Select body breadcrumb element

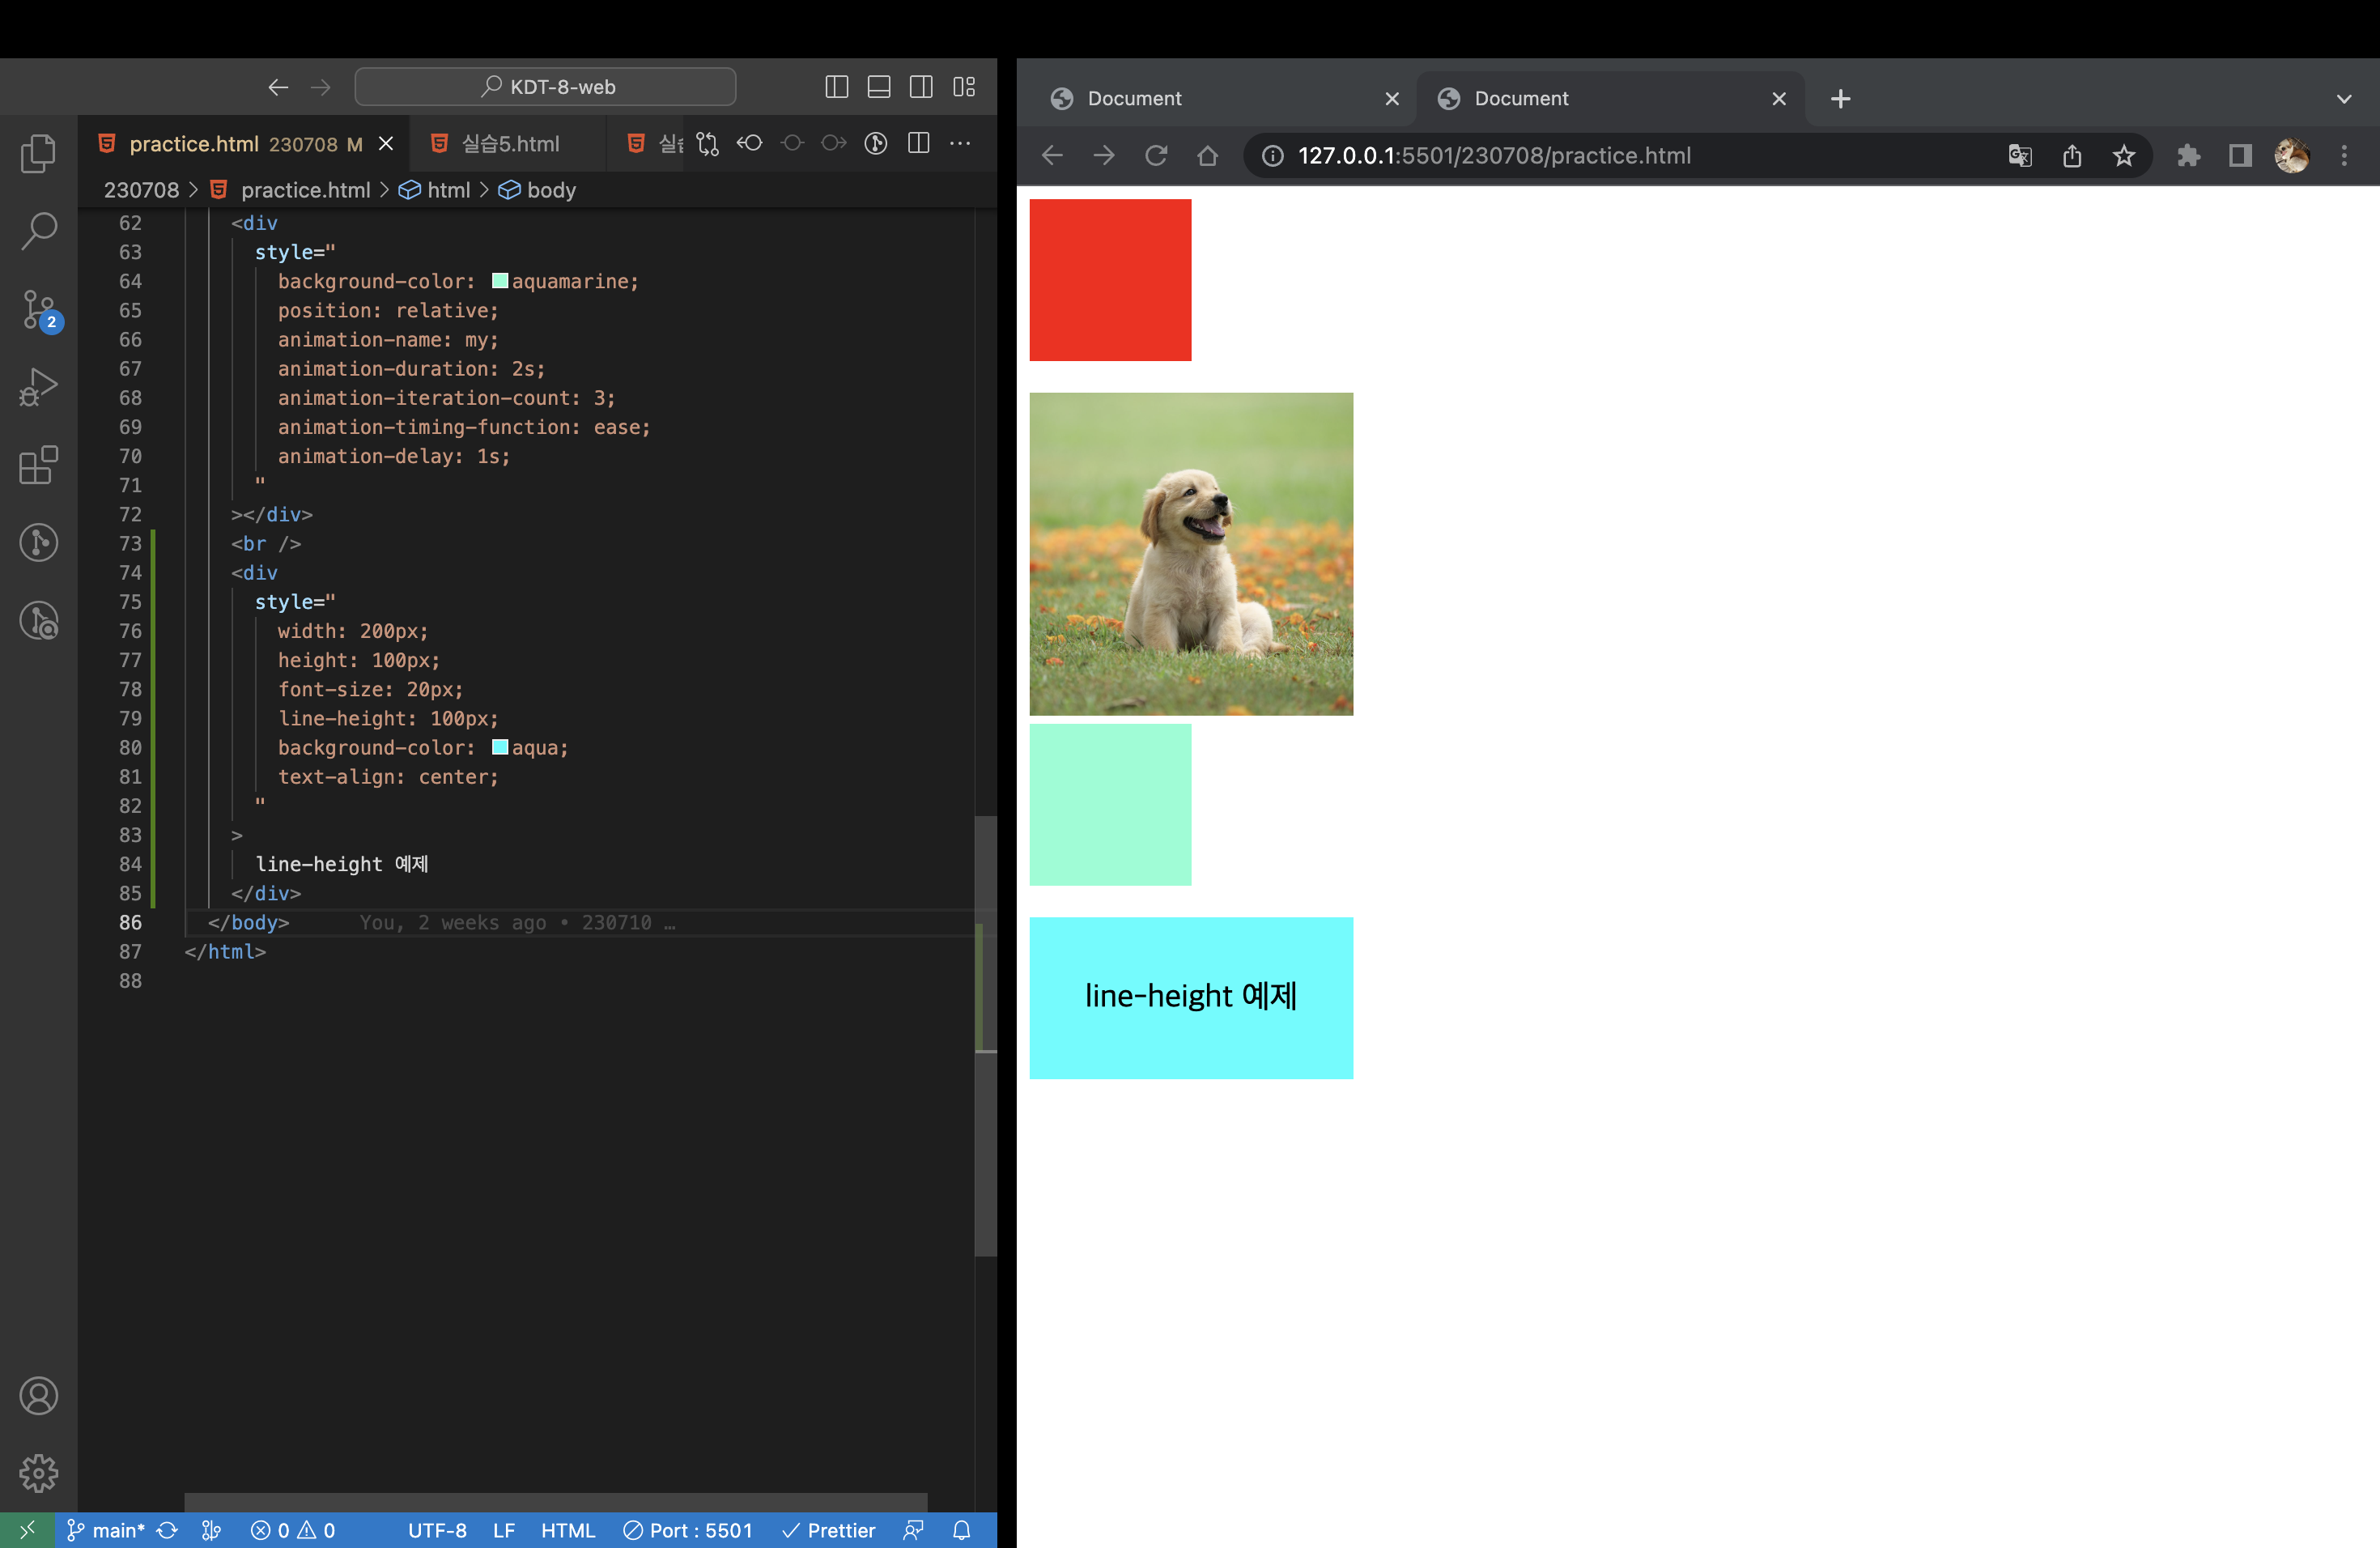538,190
